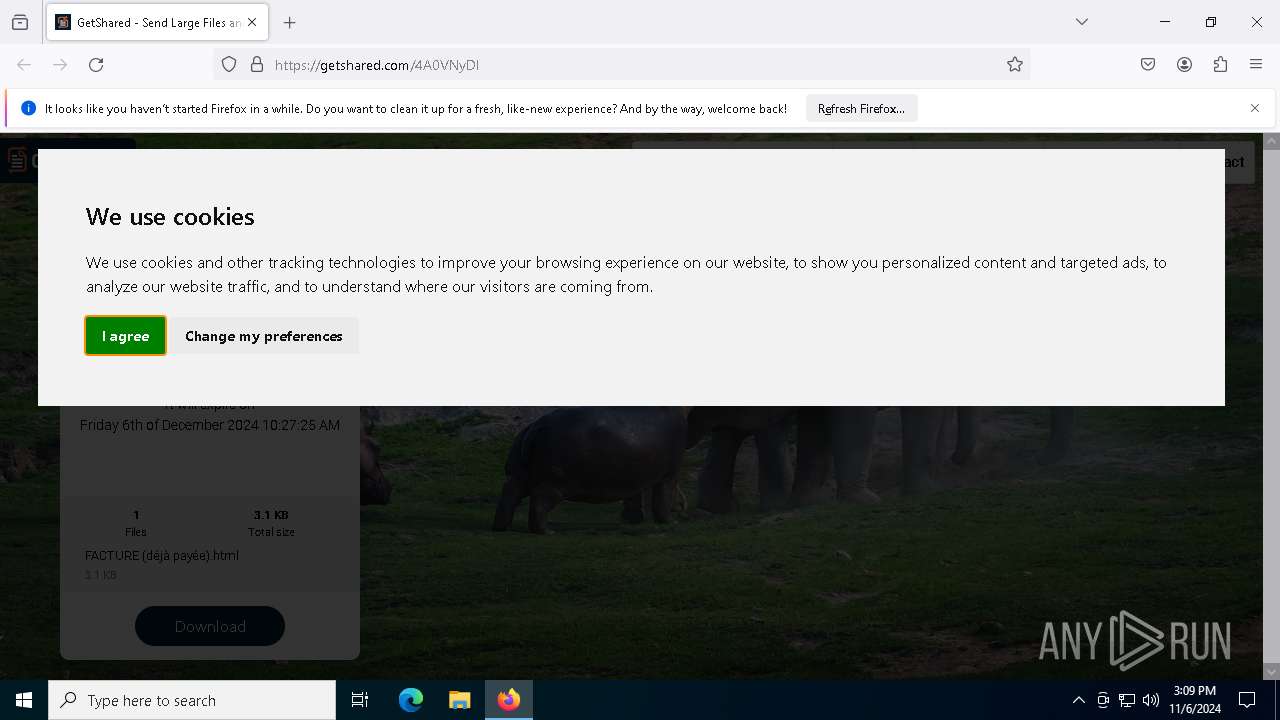Open the Windows Start menu
1280x720 pixels.
coord(24,700)
